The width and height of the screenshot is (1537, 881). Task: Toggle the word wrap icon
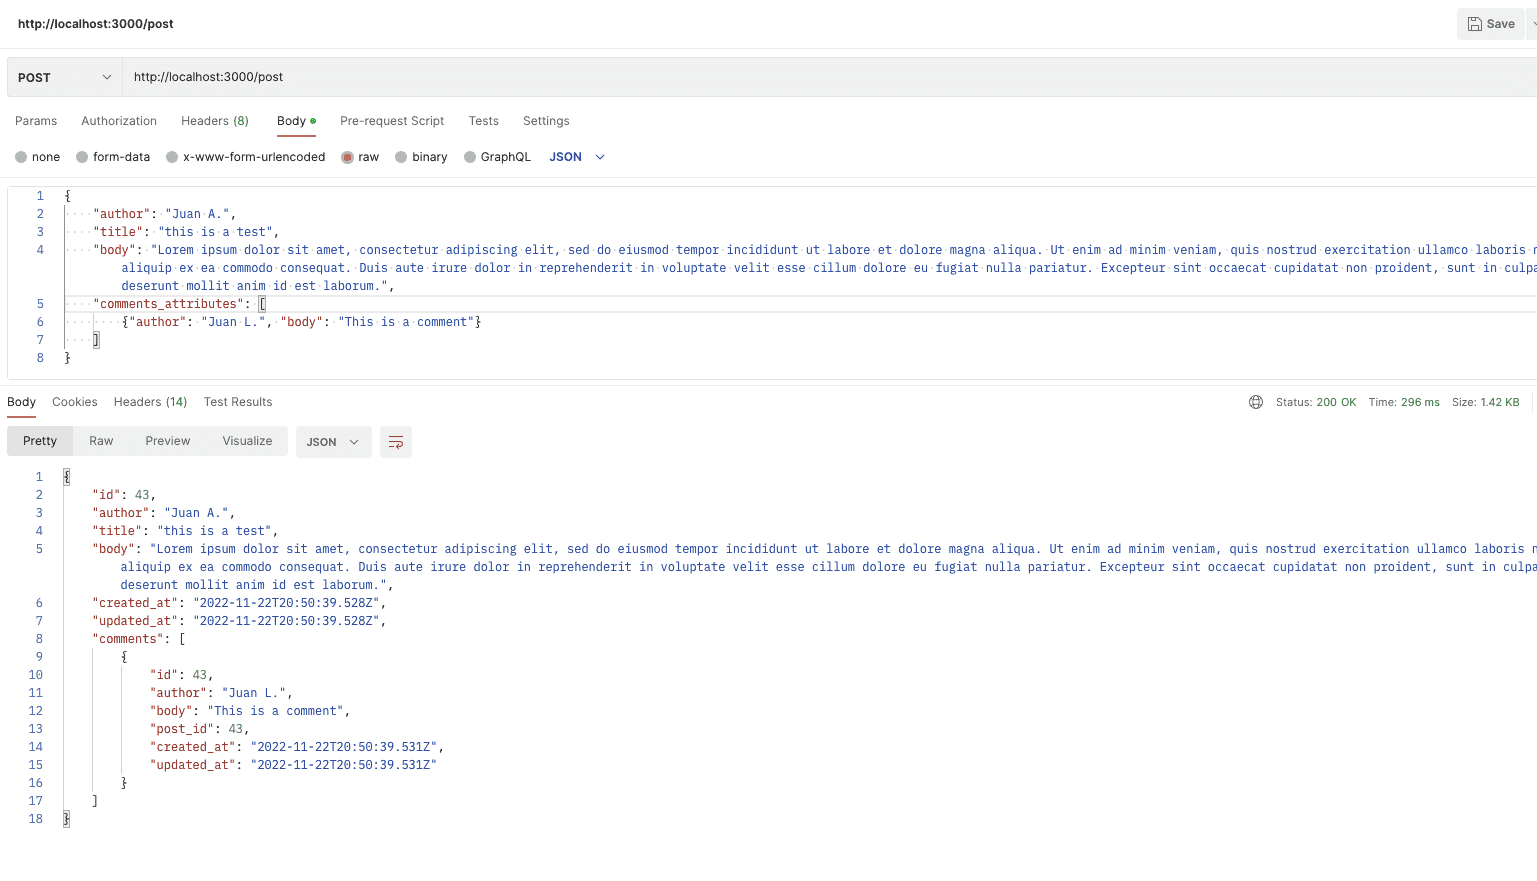[396, 442]
